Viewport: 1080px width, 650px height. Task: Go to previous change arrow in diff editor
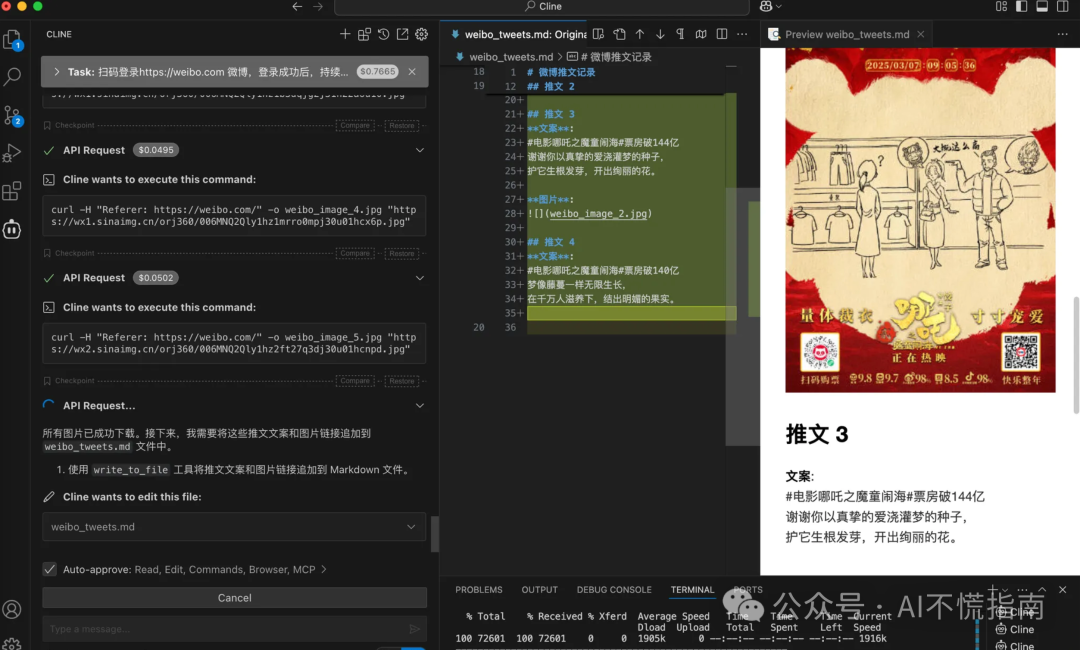(640, 34)
